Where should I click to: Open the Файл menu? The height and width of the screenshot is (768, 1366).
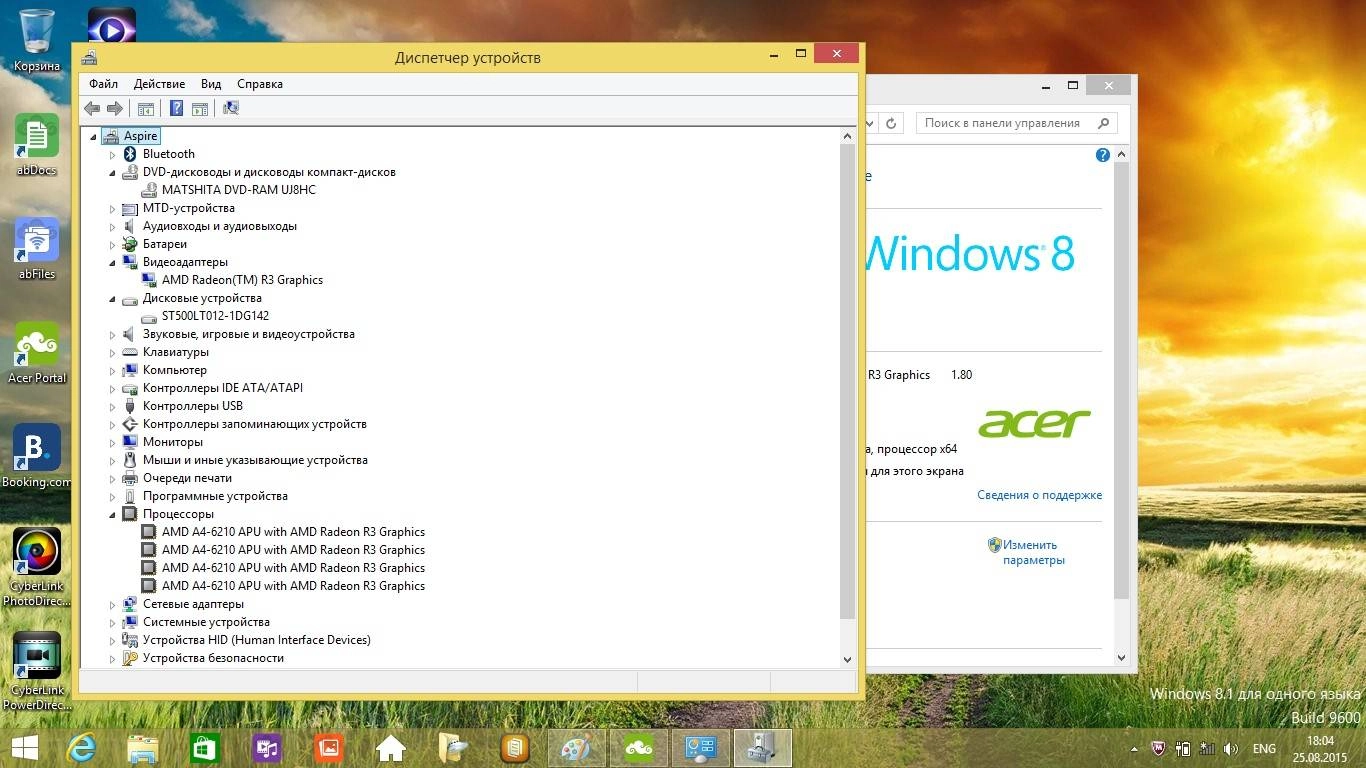coord(103,84)
